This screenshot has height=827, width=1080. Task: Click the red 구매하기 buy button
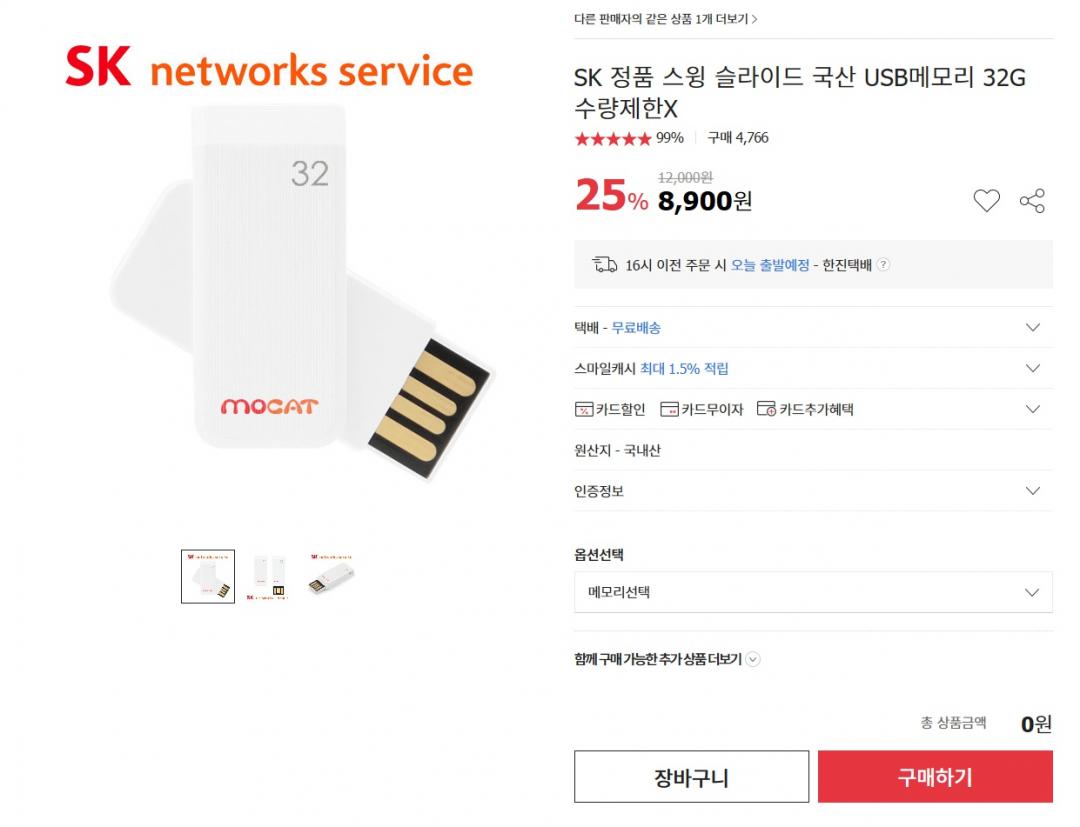[935, 777]
